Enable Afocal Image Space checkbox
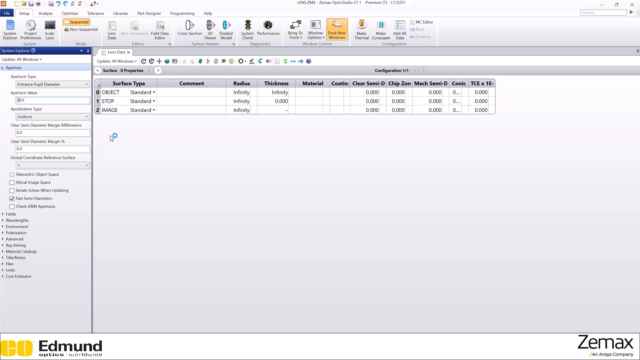 coord(12,182)
